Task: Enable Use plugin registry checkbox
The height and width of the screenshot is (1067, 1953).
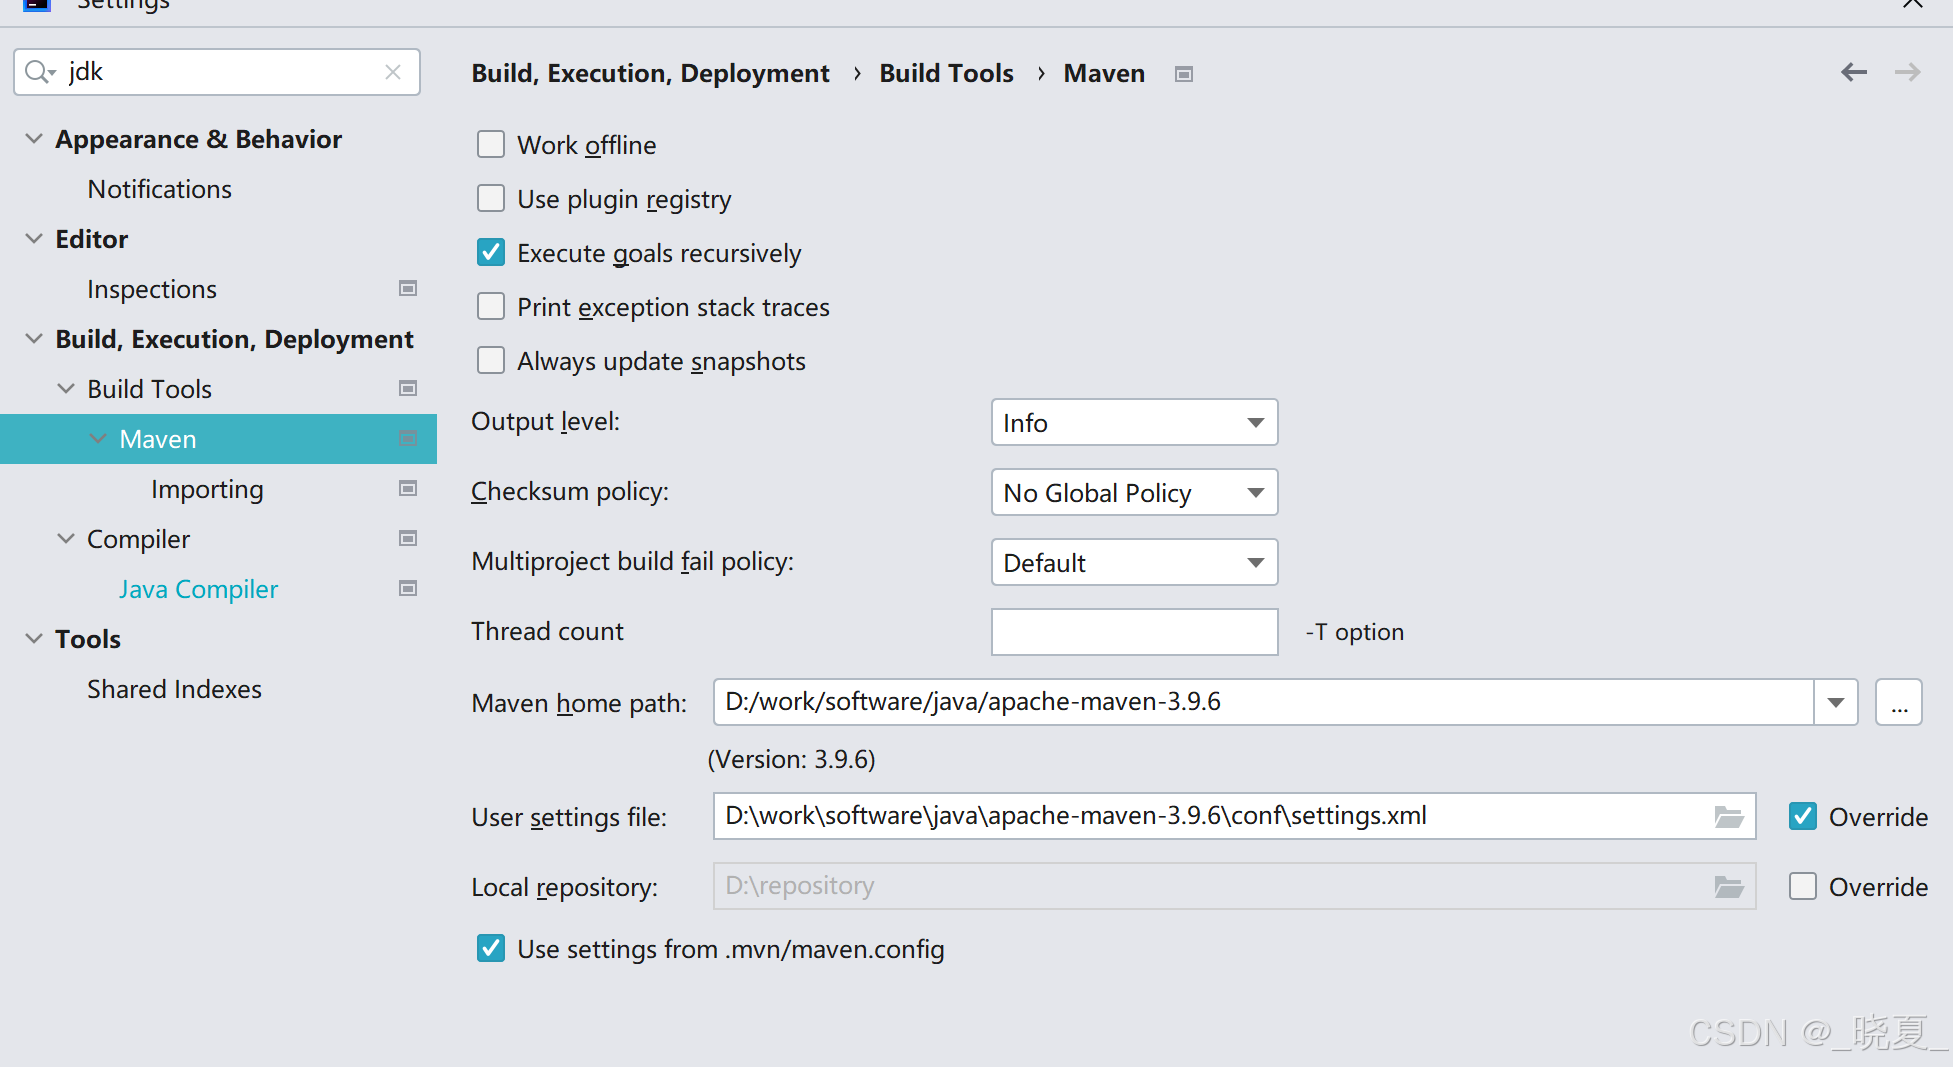Action: point(491,199)
